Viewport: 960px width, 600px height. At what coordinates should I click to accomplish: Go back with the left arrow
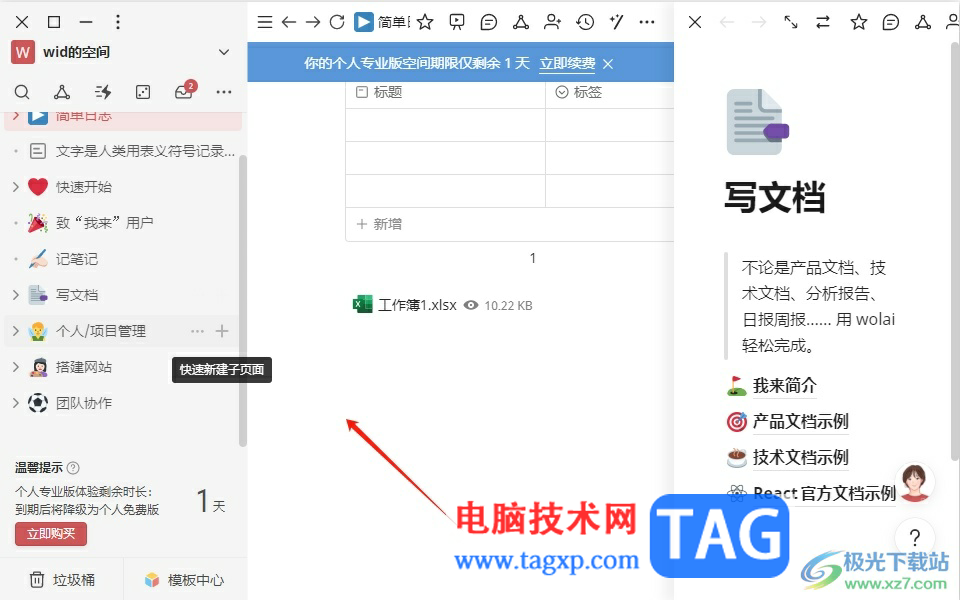coord(289,23)
